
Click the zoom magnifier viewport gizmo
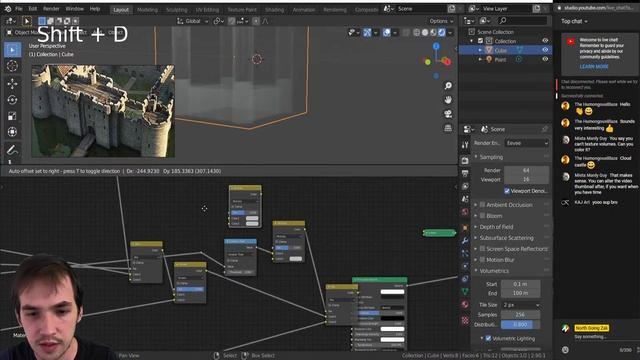448,86
